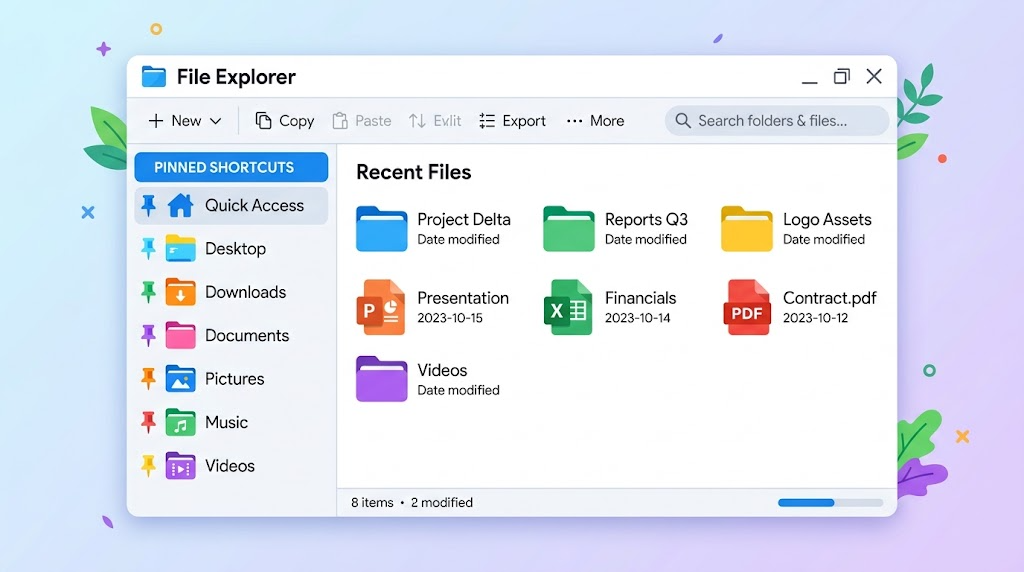Click the Videos name in Recent Files
Image resolution: width=1024 pixels, height=572 pixels.
coord(442,370)
